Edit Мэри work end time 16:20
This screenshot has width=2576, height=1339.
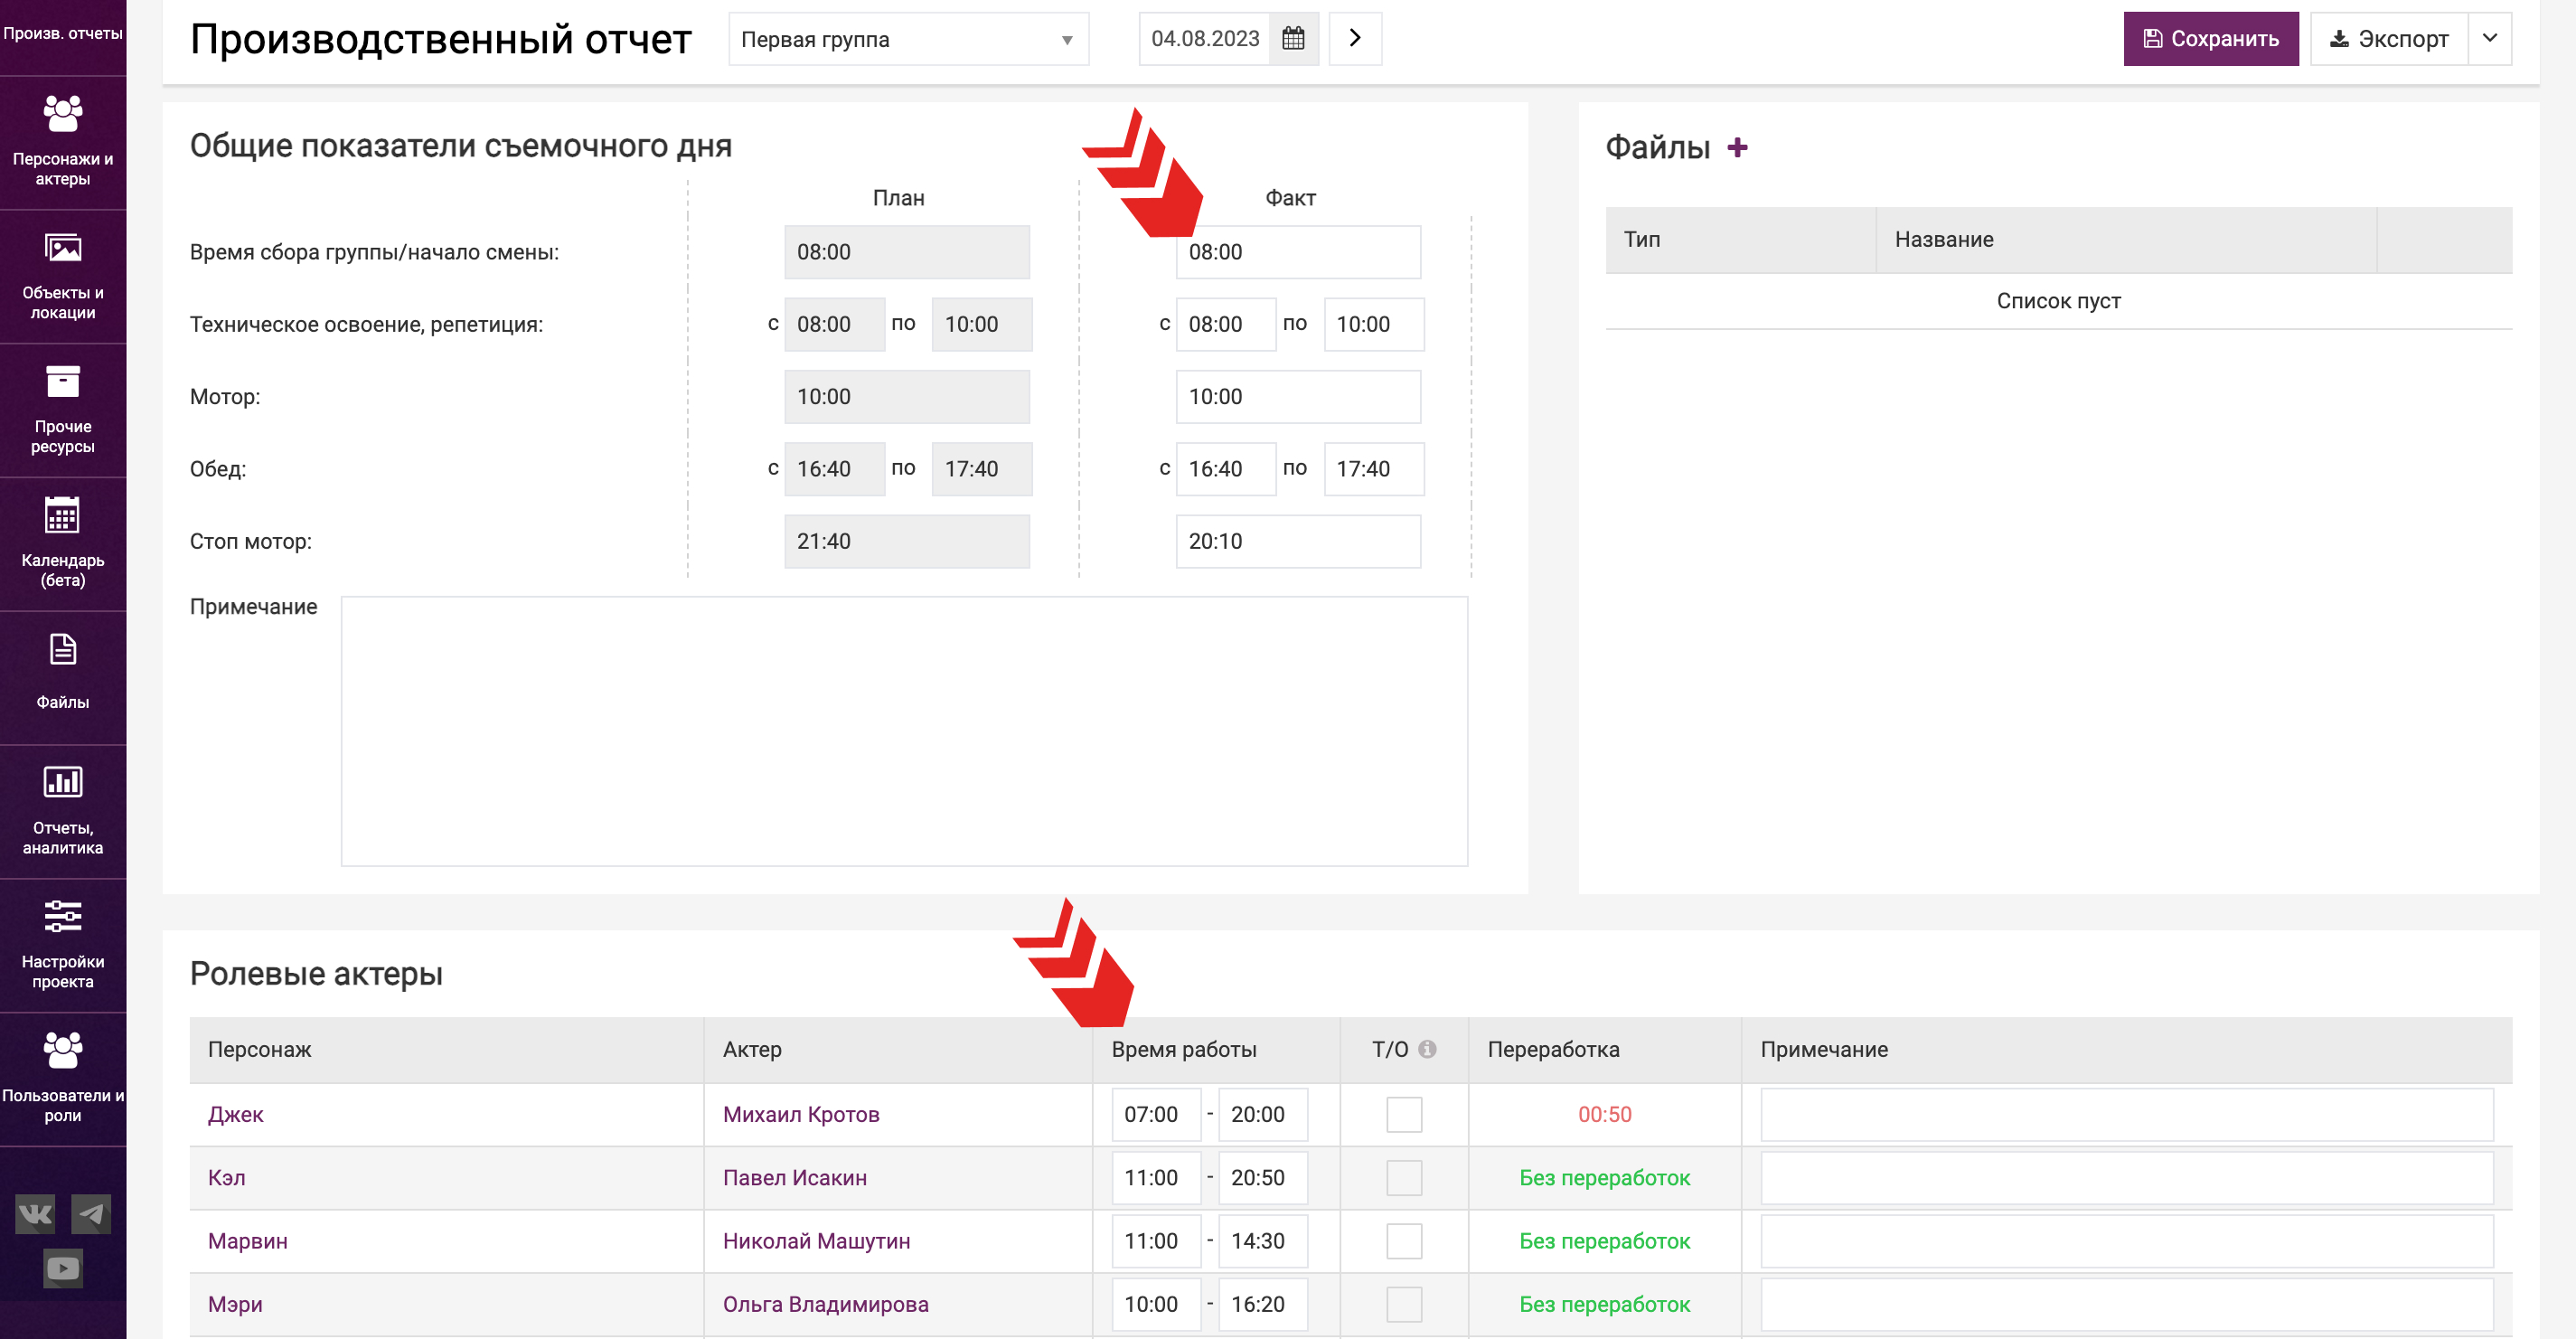[1263, 1304]
